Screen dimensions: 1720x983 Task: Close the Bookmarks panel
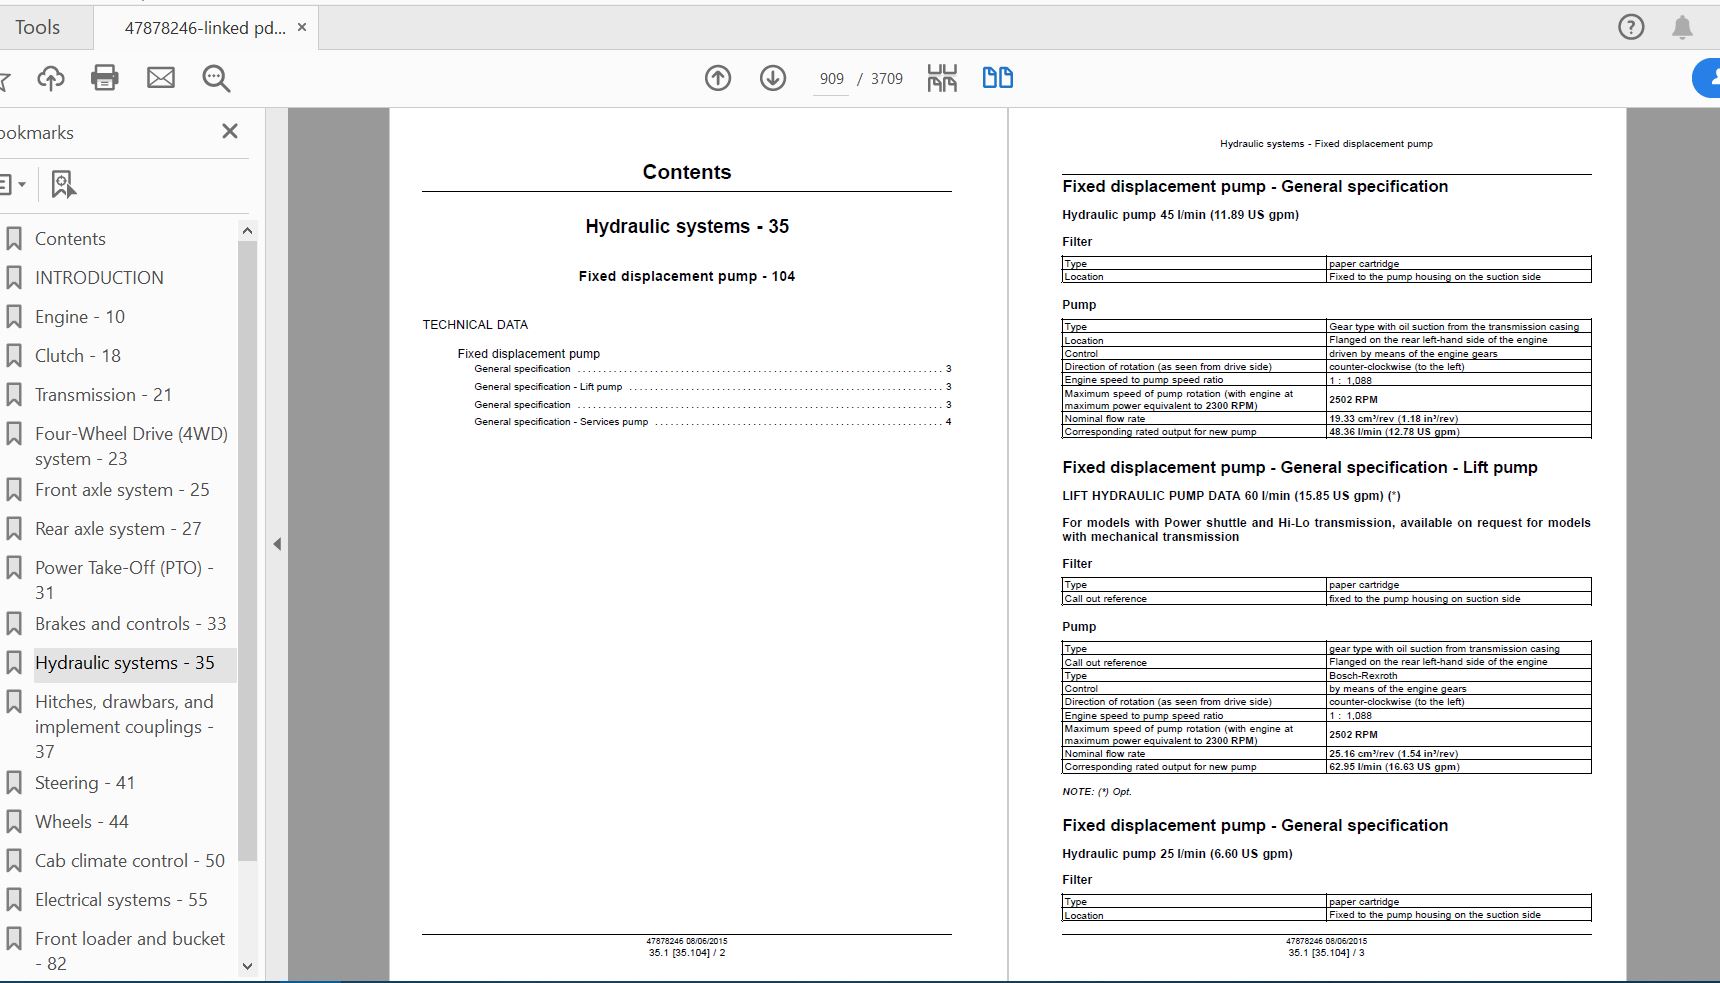(230, 132)
